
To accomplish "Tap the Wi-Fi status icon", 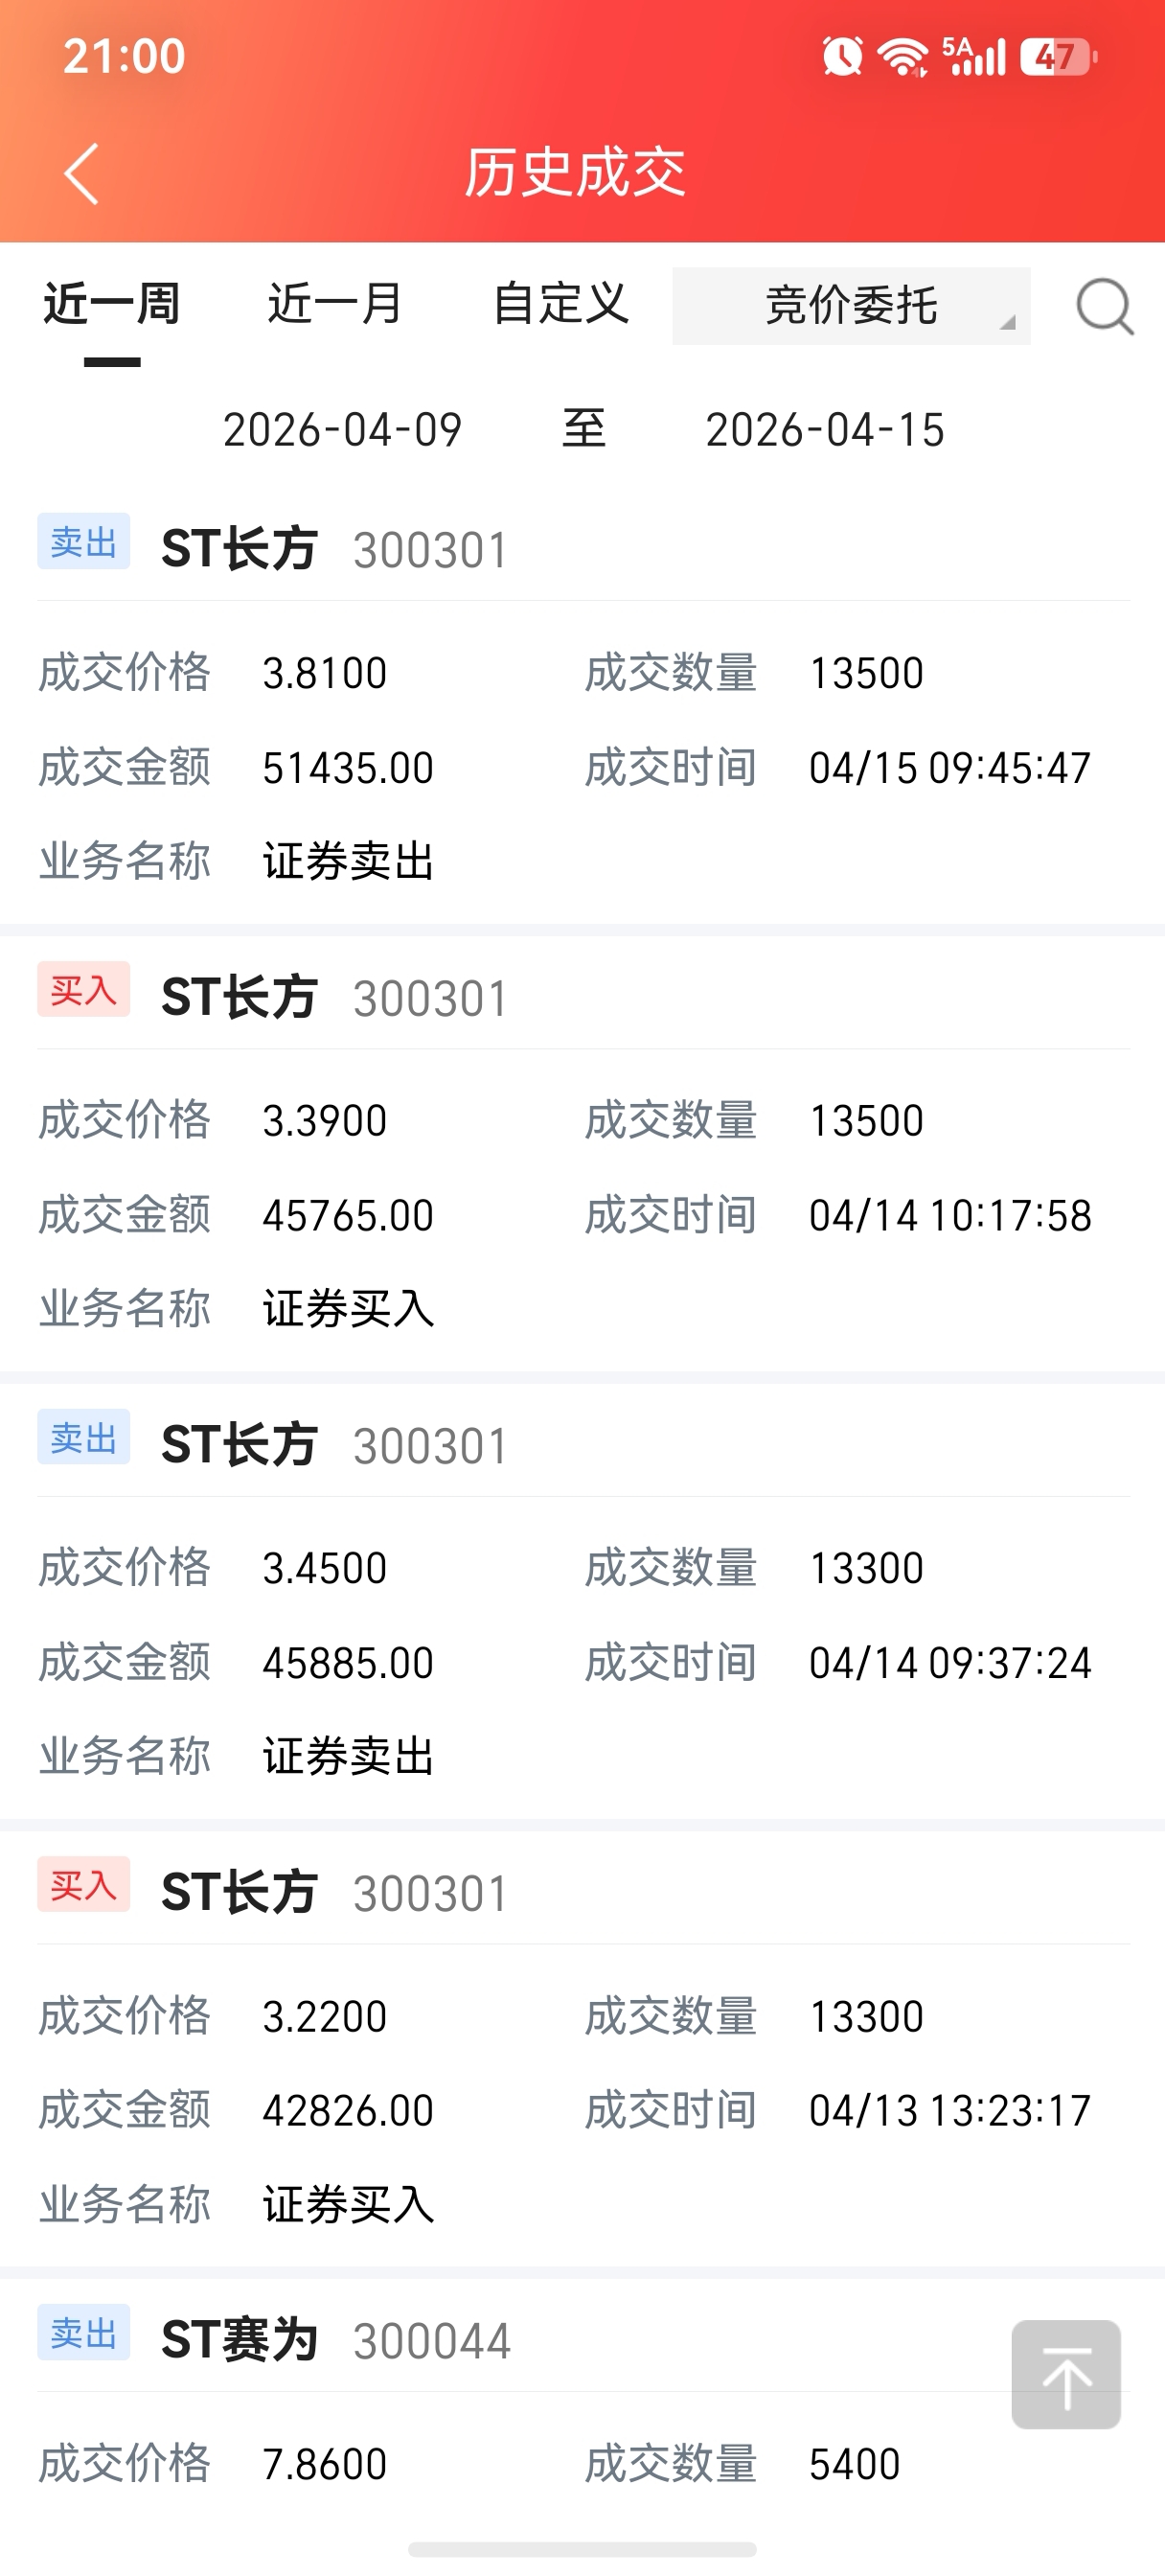I will (x=903, y=56).
